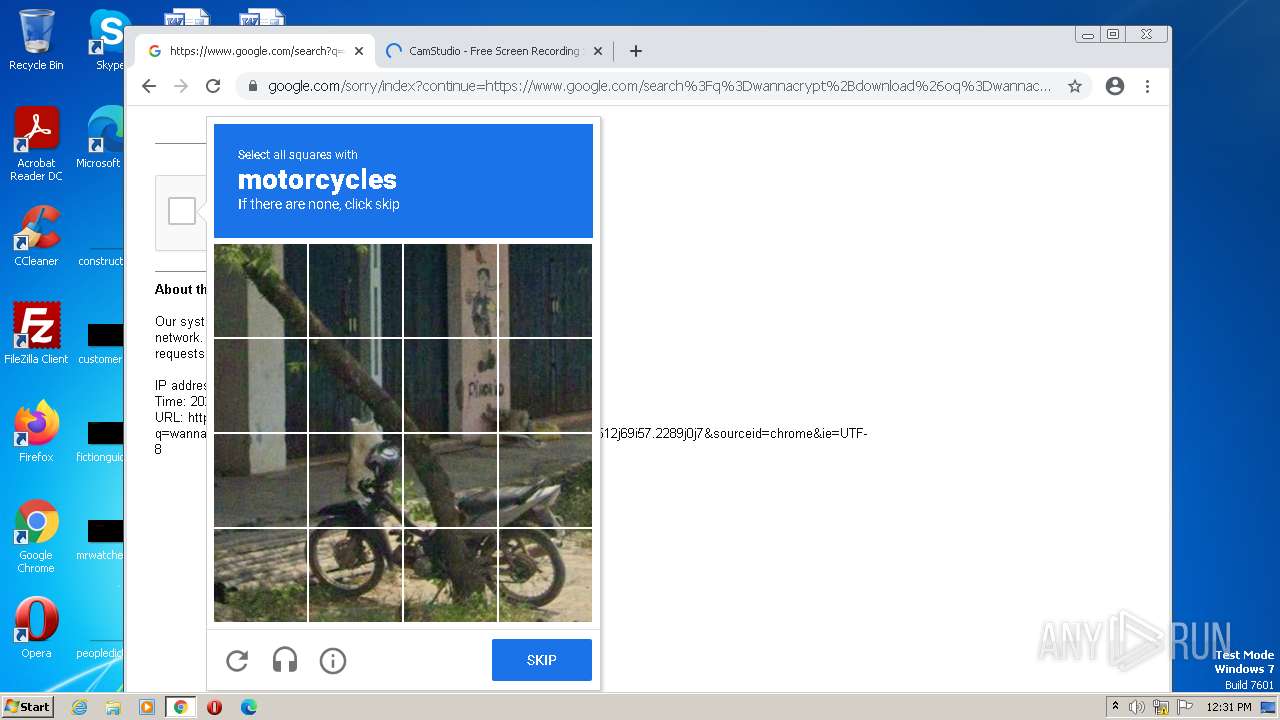This screenshot has height=720, width=1280.
Task: Launch Opera desktop shortcut
Action: (x=36, y=628)
